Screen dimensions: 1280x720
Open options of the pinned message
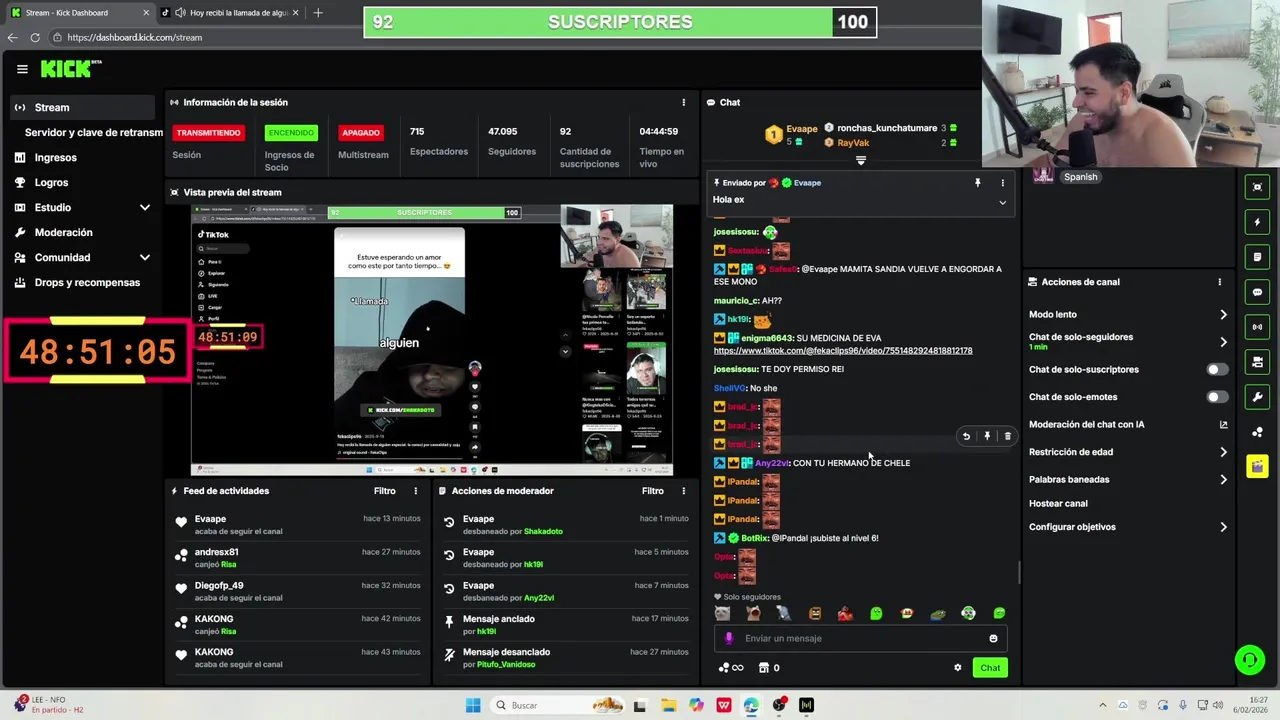1003,183
